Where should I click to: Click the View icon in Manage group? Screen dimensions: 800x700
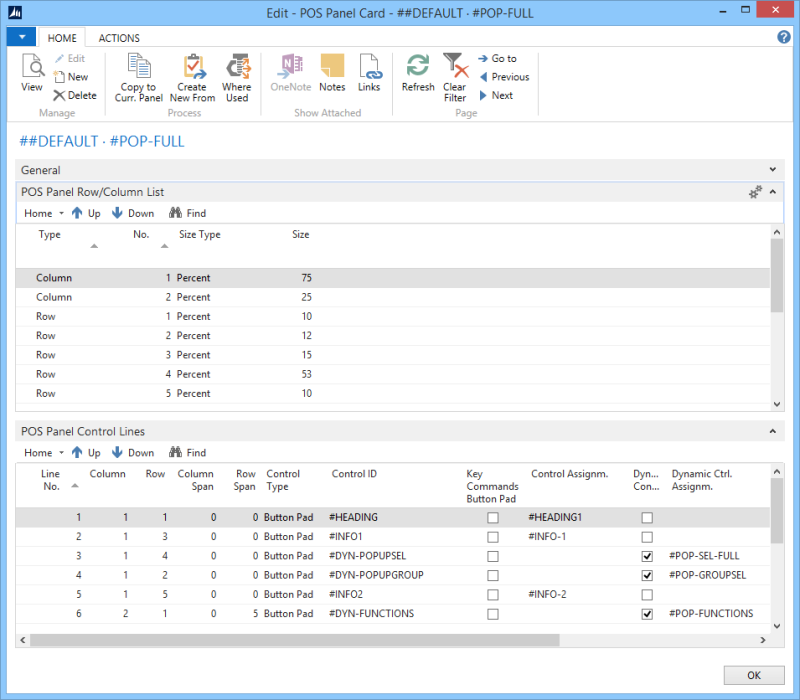click(32, 67)
